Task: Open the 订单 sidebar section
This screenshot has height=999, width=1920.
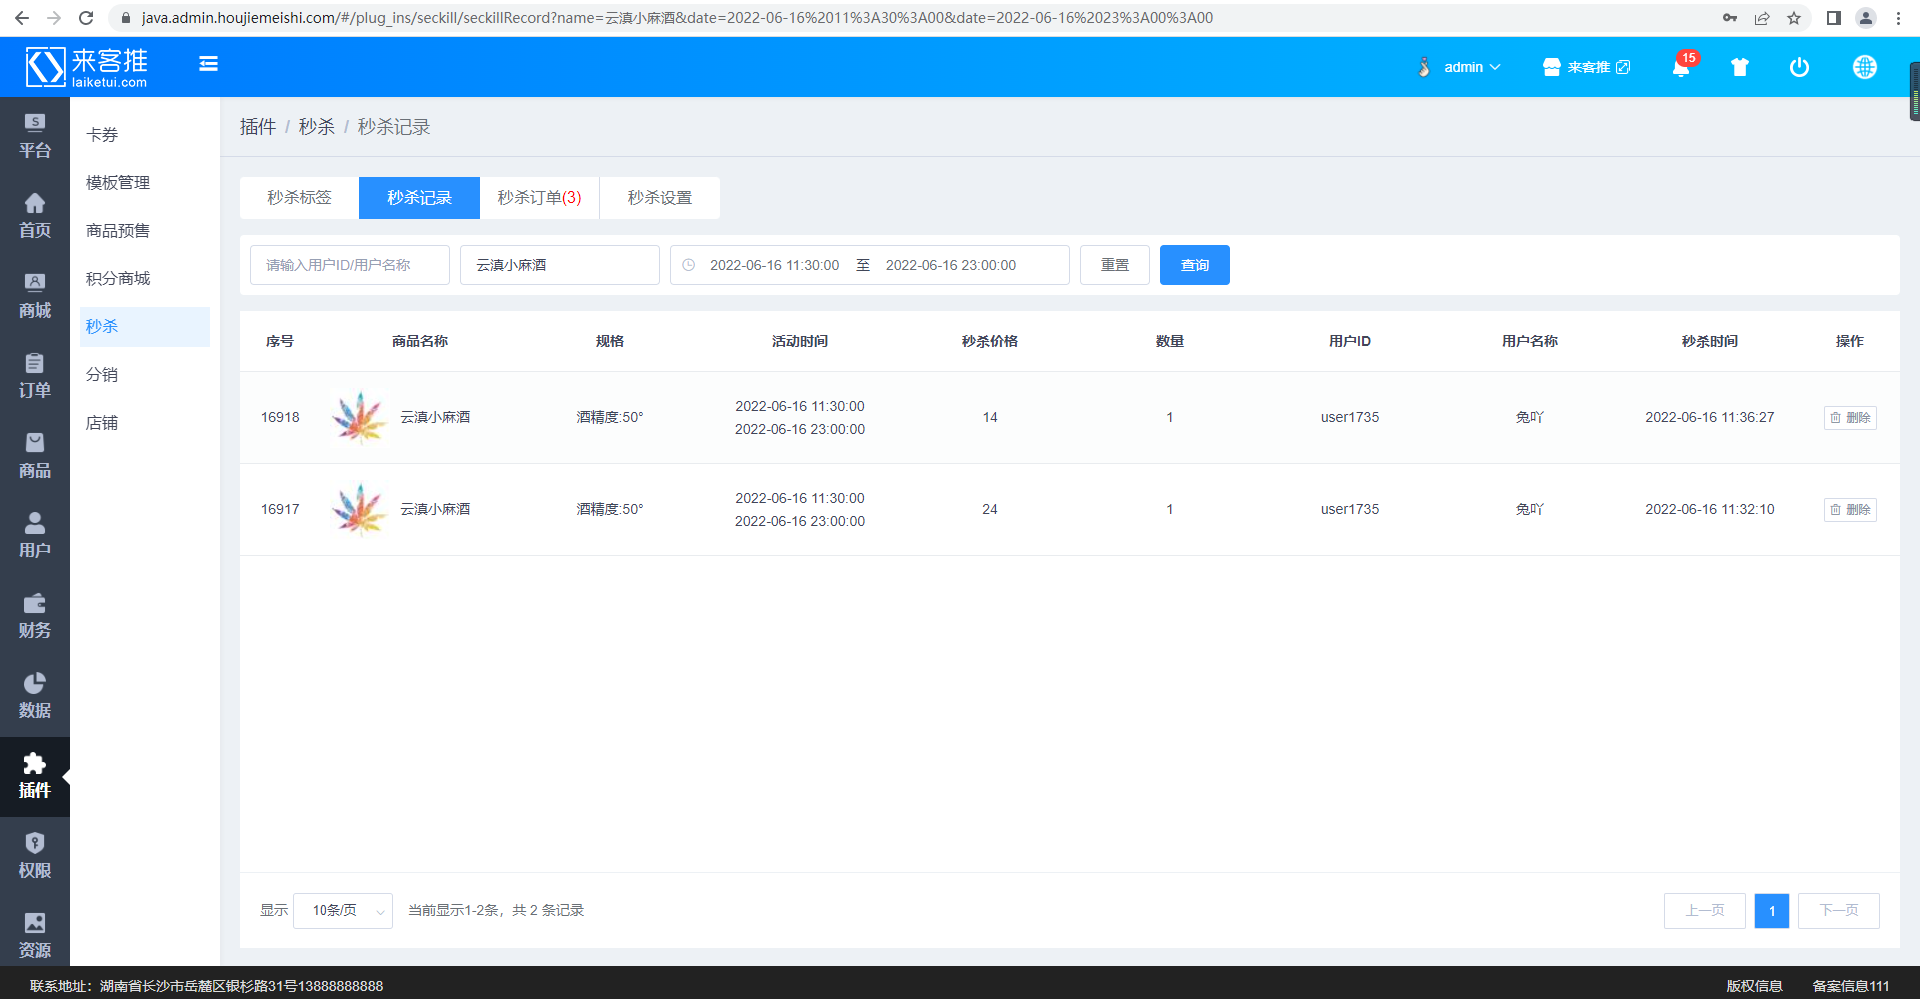Action: 35,377
